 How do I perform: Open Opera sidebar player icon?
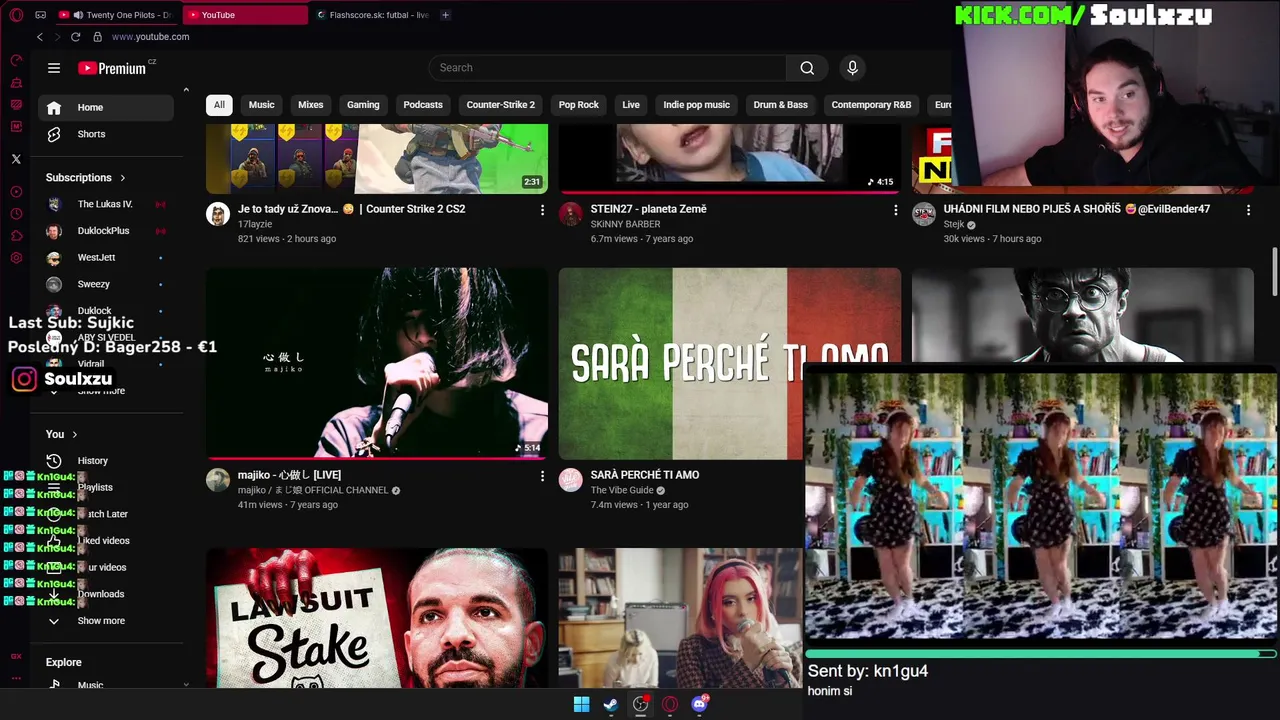point(16,192)
